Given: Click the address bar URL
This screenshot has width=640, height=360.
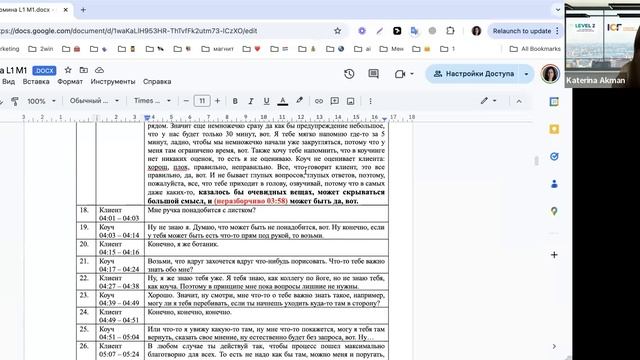Looking at the screenshot, I should pyautogui.click(x=129, y=31).
